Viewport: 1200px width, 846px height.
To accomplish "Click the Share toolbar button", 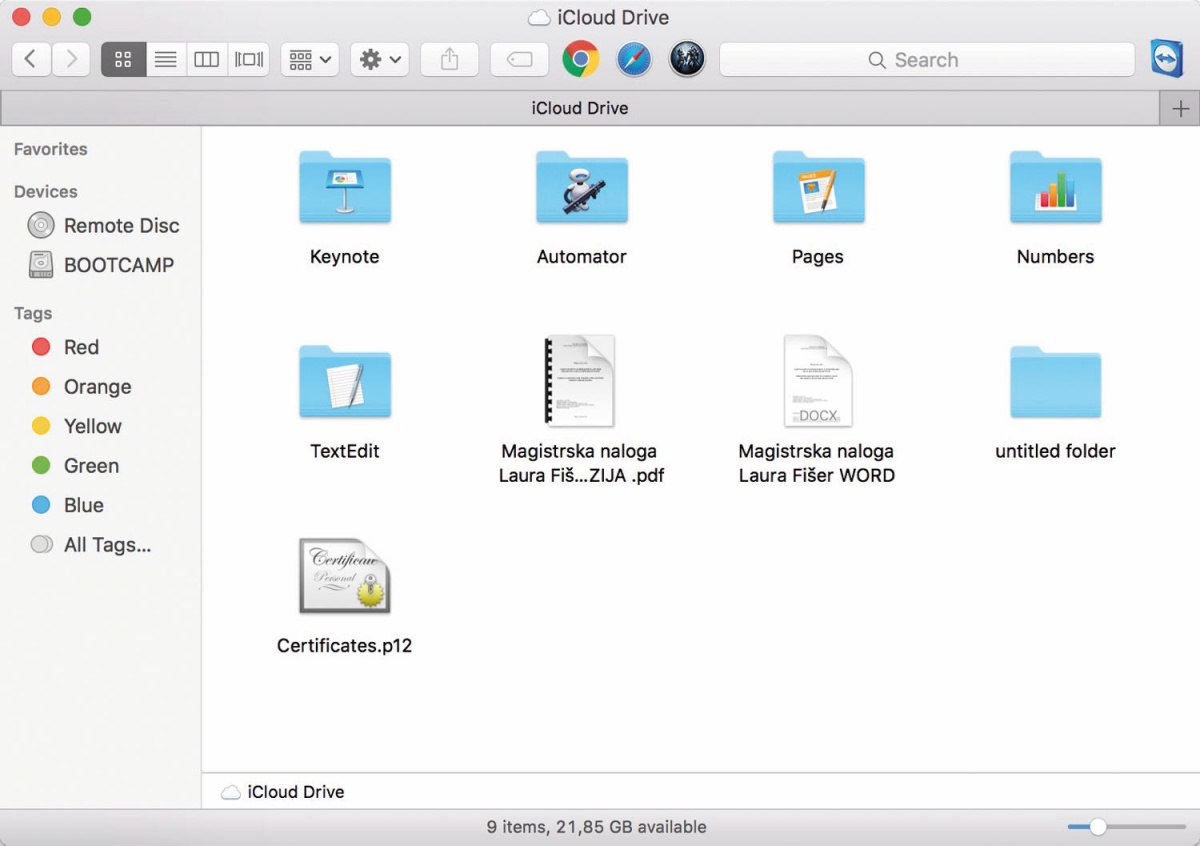I will (x=449, y=59).
